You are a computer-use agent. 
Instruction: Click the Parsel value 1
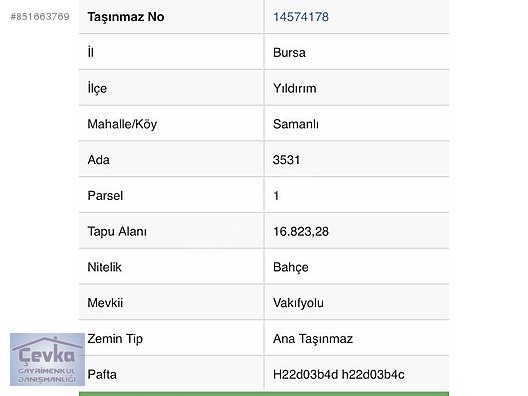[276, 196]
